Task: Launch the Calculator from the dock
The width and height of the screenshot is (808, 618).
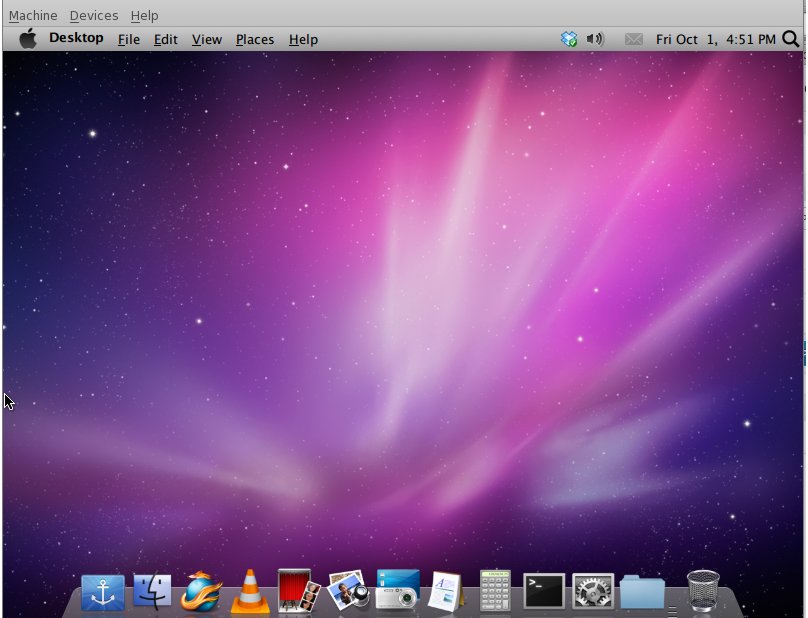Action: pyautogui.click(x=495, y=591)
